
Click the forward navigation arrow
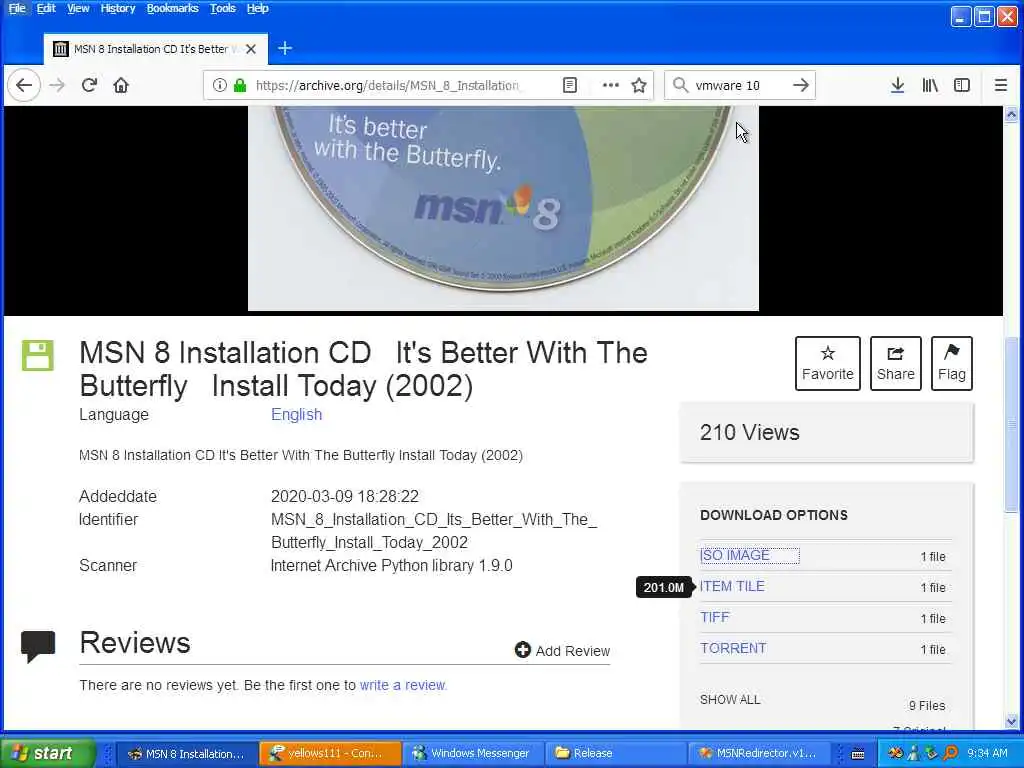[x=57, y=85]
